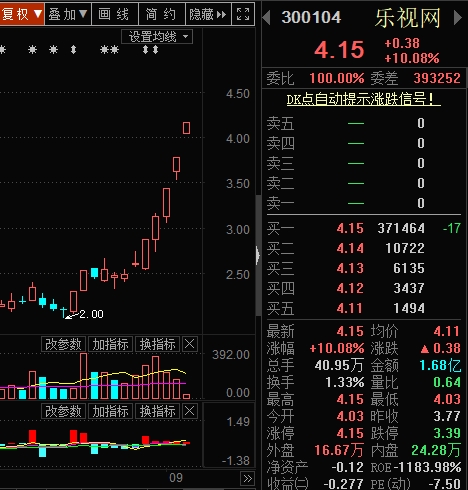Click the 外盘 value 16.67万
468x490 pixels.
pyautogui.click(x=339, y=450)
